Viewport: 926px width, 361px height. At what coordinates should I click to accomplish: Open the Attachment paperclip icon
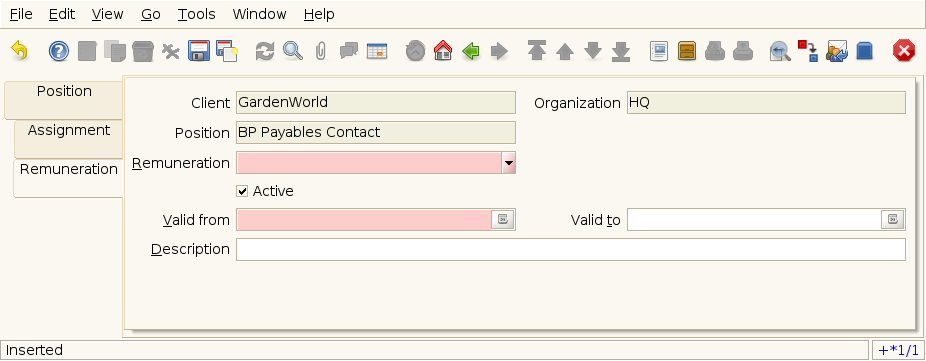(321, 51)
